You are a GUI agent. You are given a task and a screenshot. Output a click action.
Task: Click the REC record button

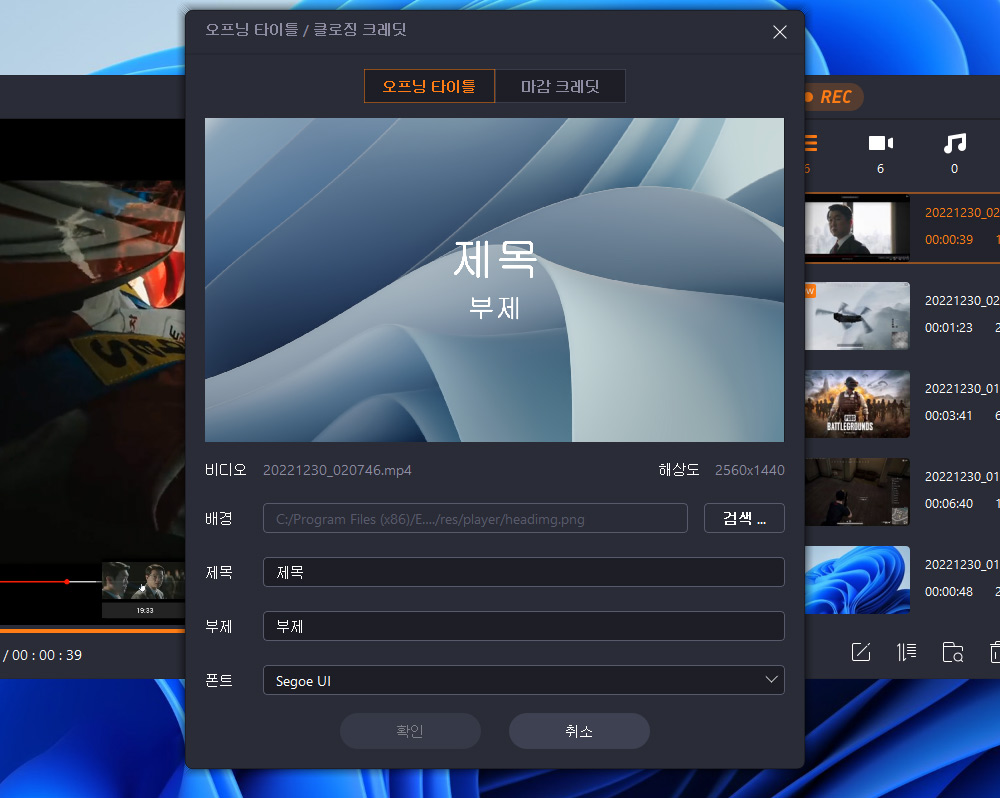834,97
